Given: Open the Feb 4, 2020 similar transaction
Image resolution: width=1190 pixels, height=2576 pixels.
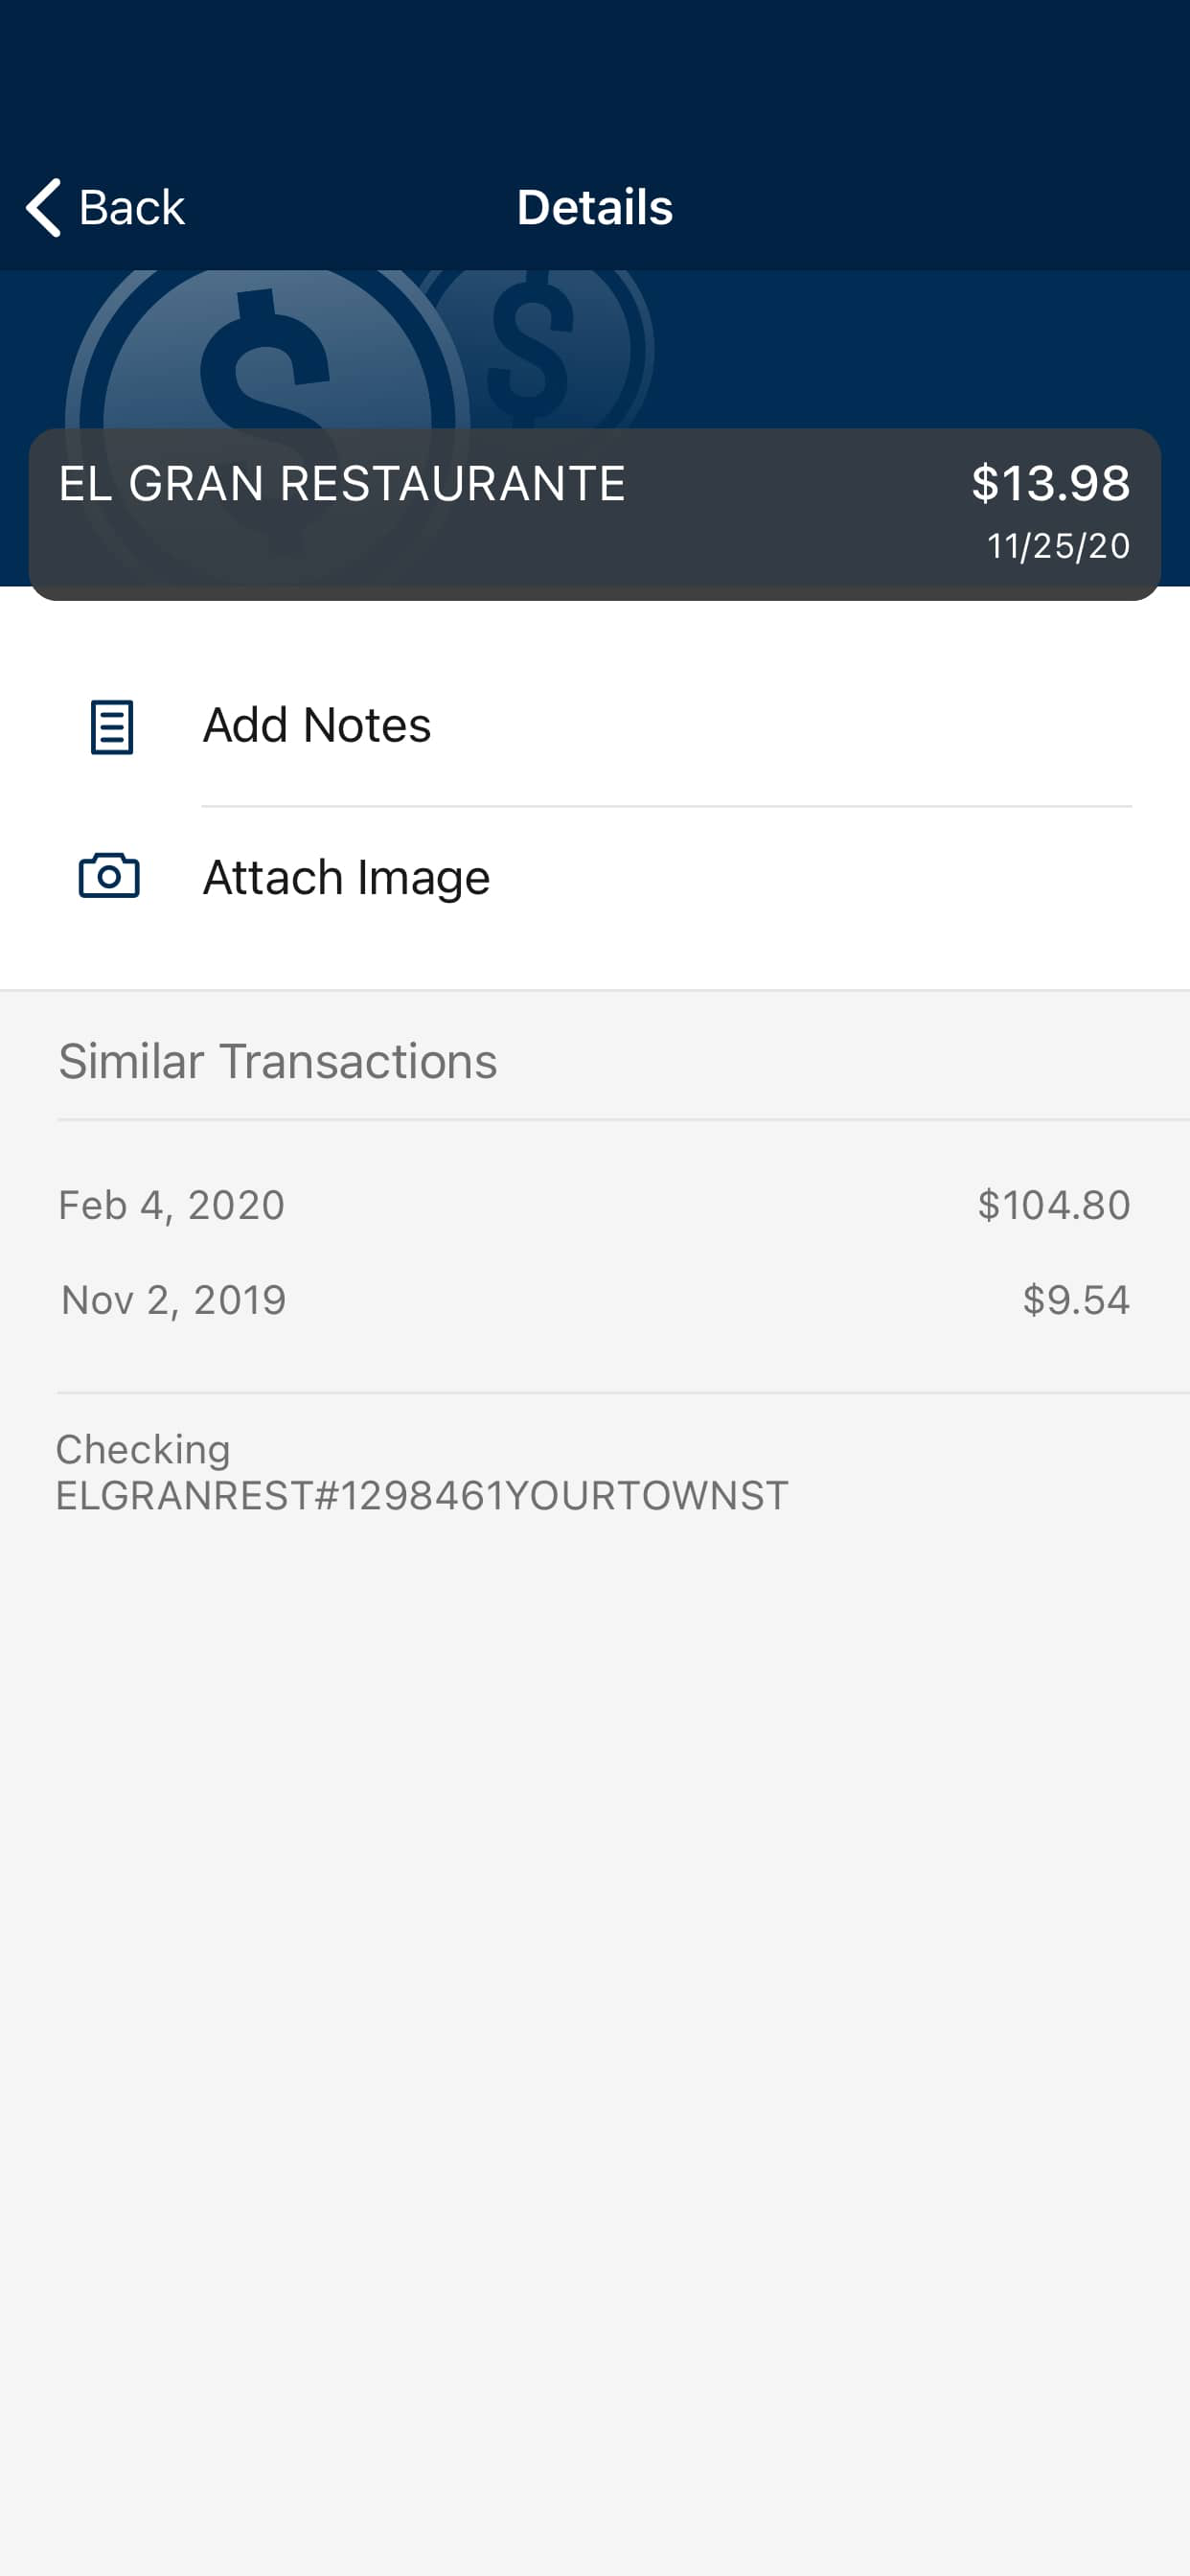Looking at the screenshot, I should pyautogui.click(x=595, y=1205).
